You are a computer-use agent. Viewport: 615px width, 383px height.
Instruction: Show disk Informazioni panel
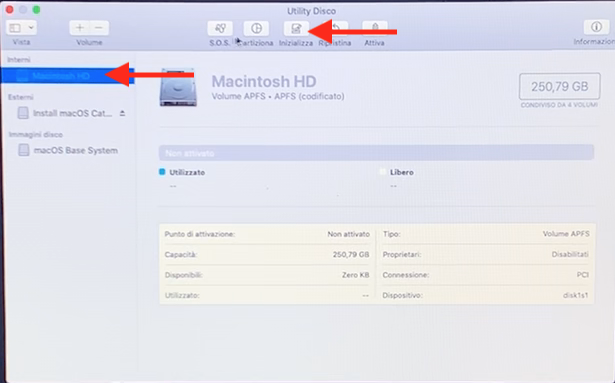pos(596,27)
